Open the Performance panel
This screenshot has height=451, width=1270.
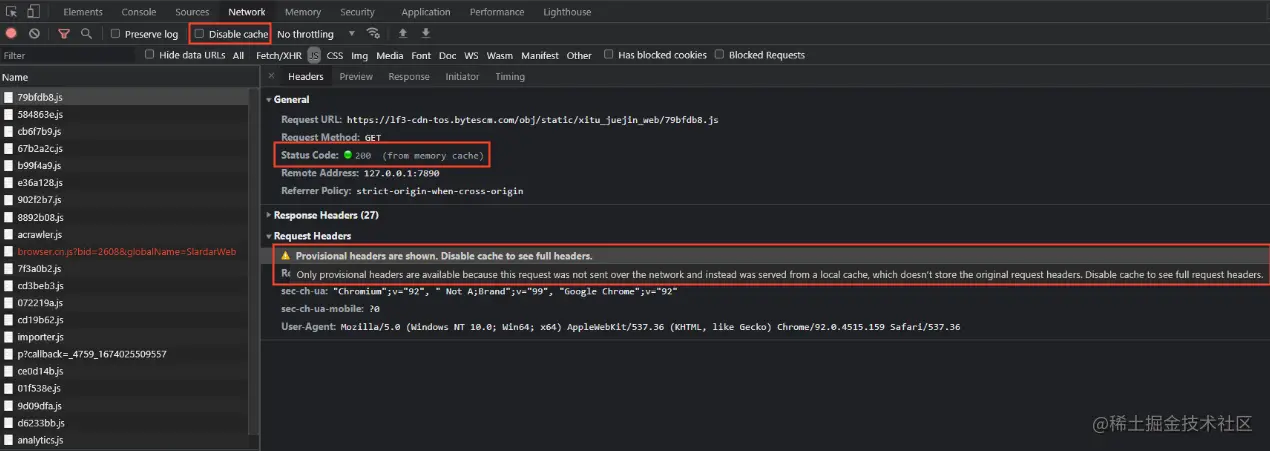click(497, 12)
